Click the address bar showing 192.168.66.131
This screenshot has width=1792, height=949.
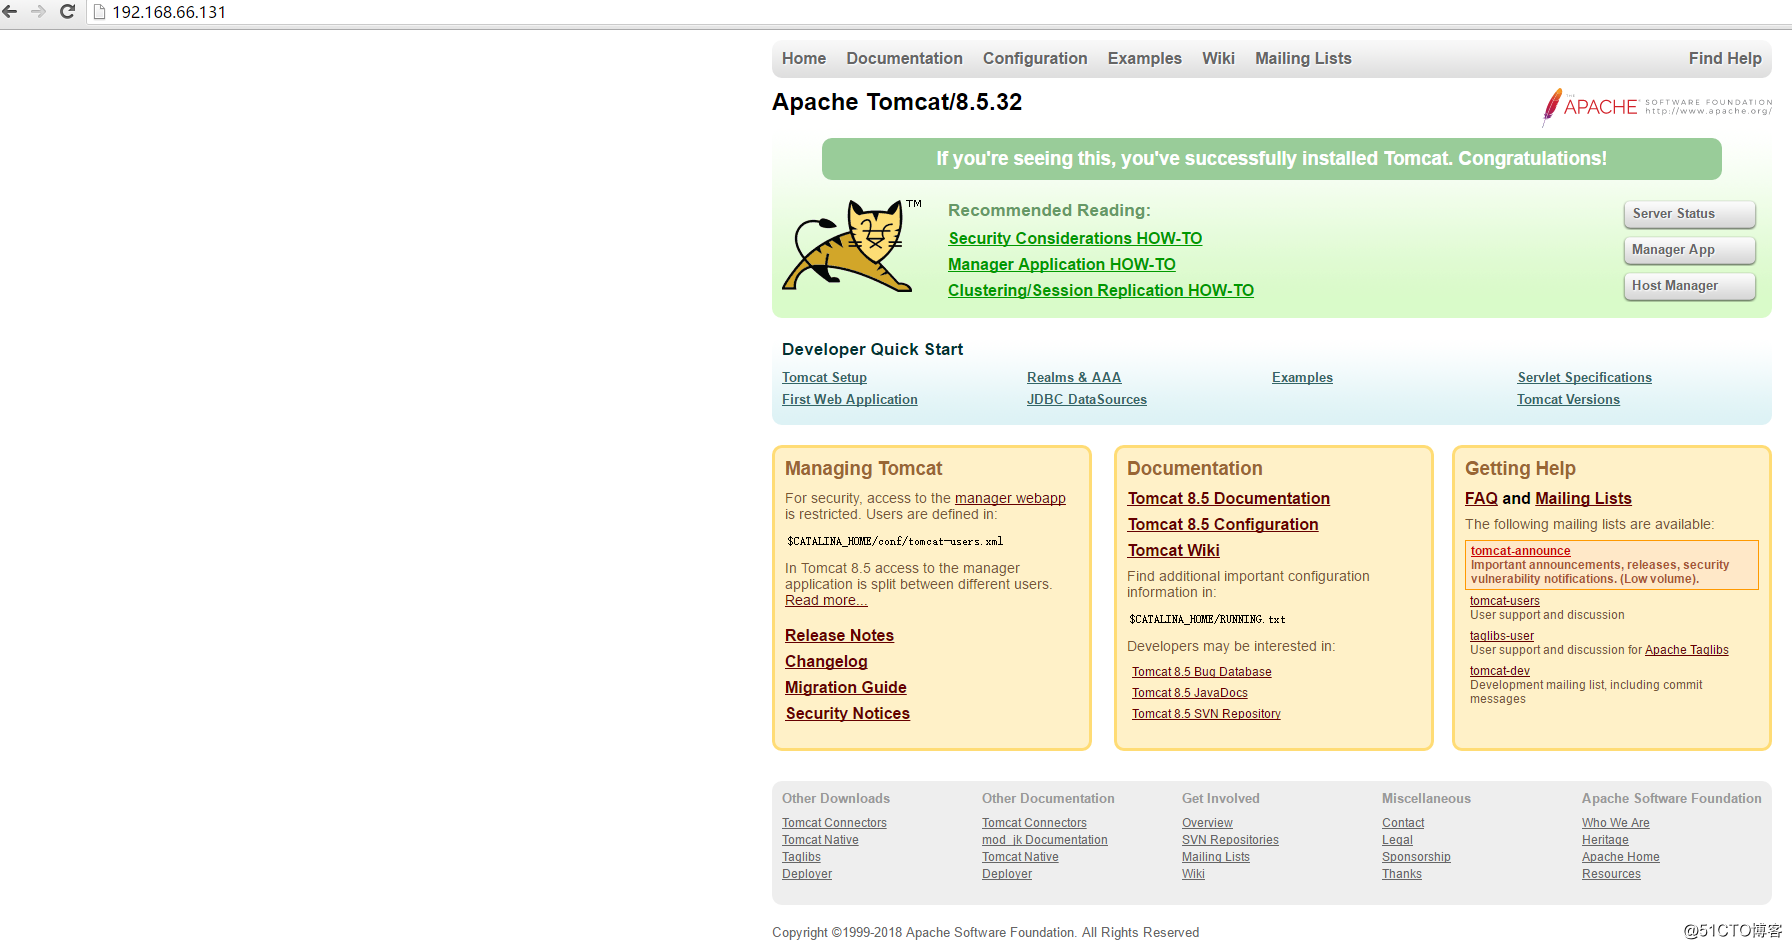940,12
